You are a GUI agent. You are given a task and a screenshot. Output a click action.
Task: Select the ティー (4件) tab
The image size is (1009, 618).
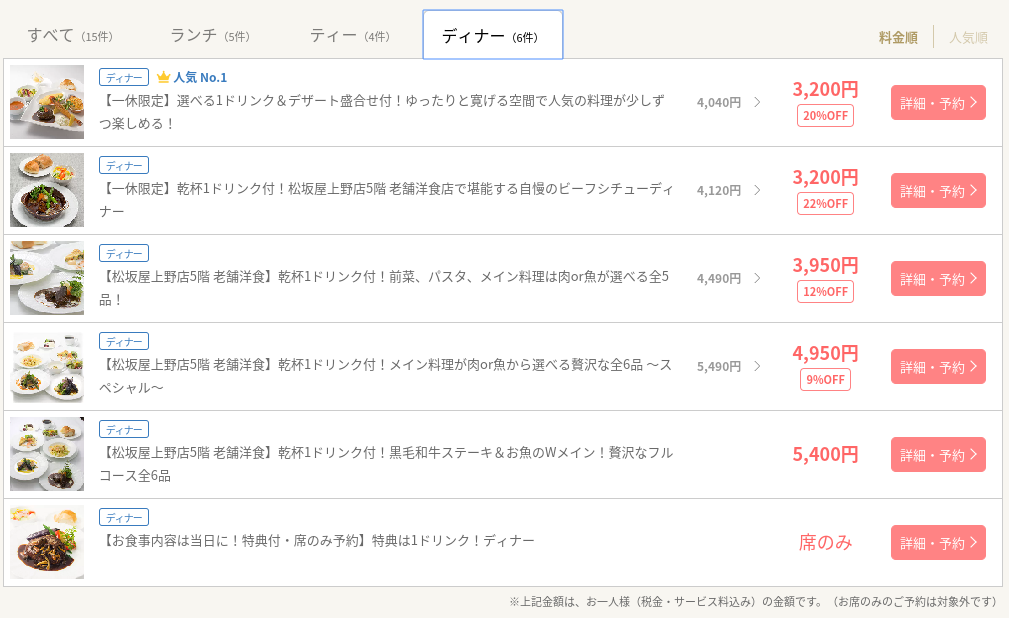coord(349,35)
